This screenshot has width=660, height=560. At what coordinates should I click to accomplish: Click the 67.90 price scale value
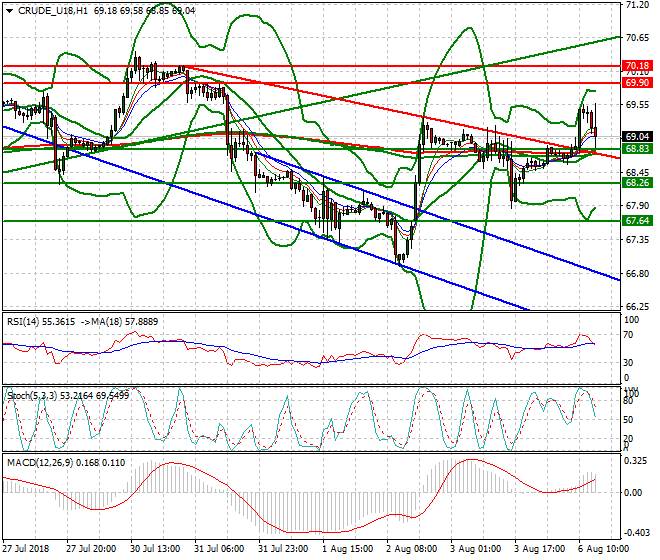coord(637,205)
